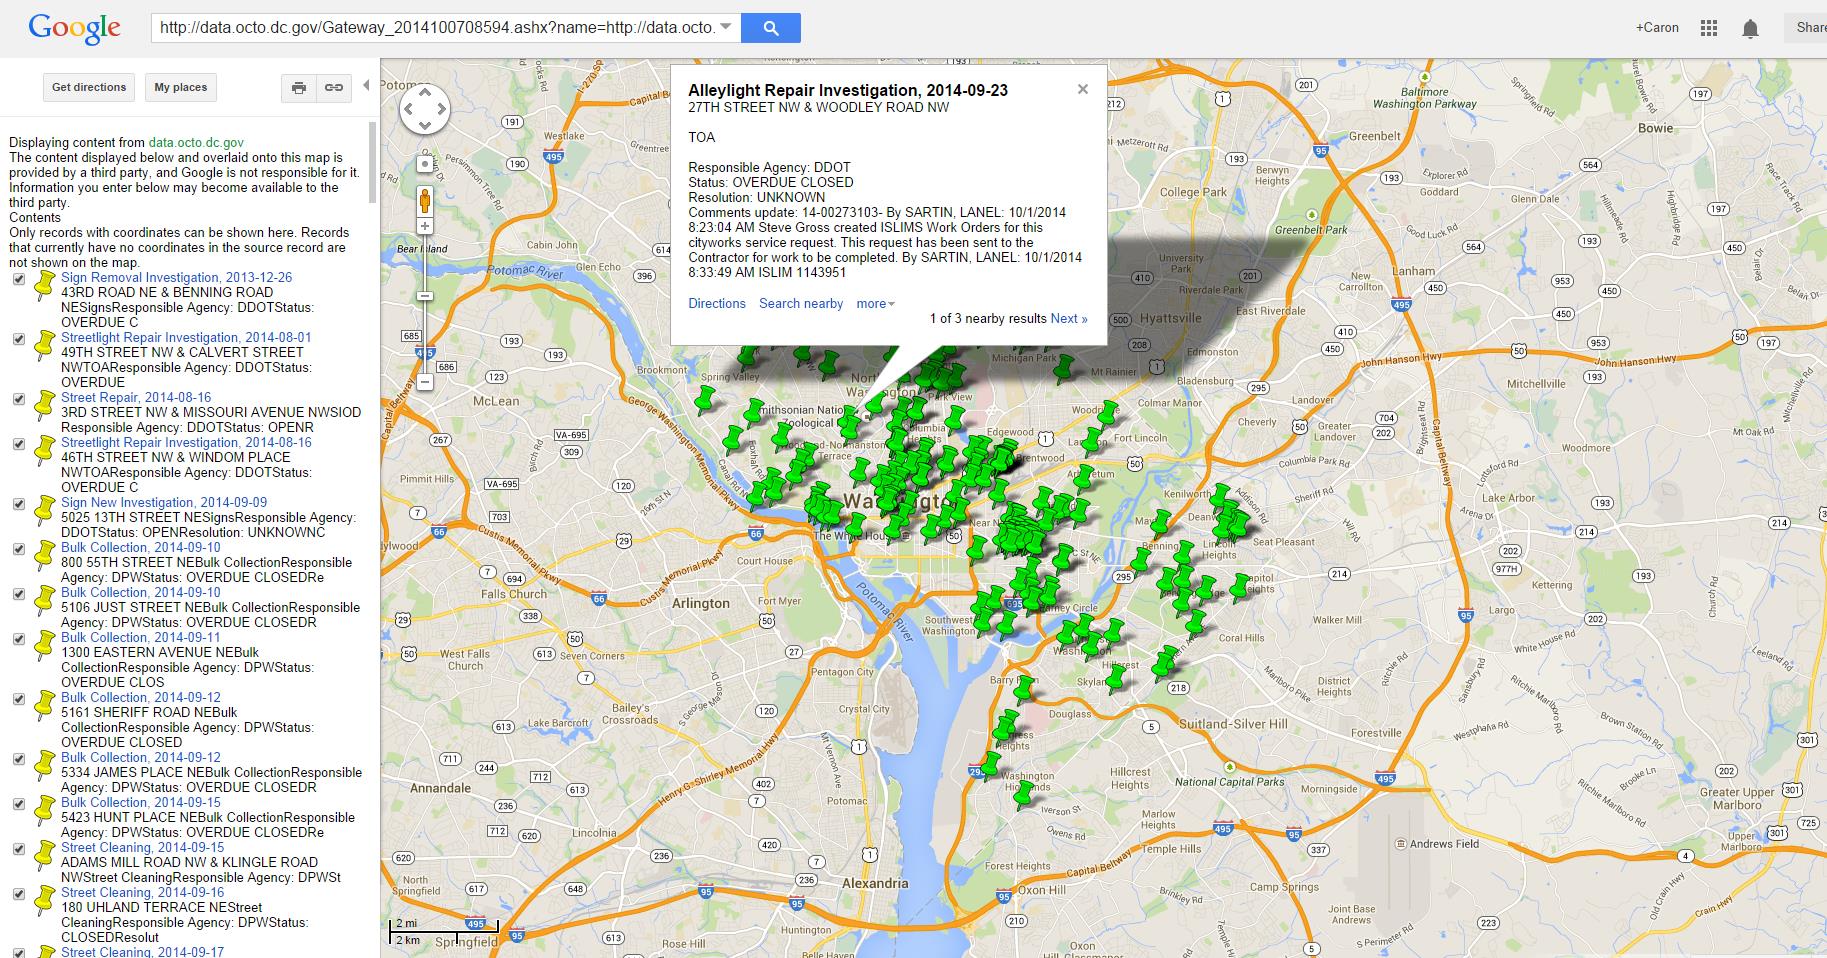Screen dimensions: 1827x958
Task: Open the Google apps grid
Action: (x=1709, y=28)
